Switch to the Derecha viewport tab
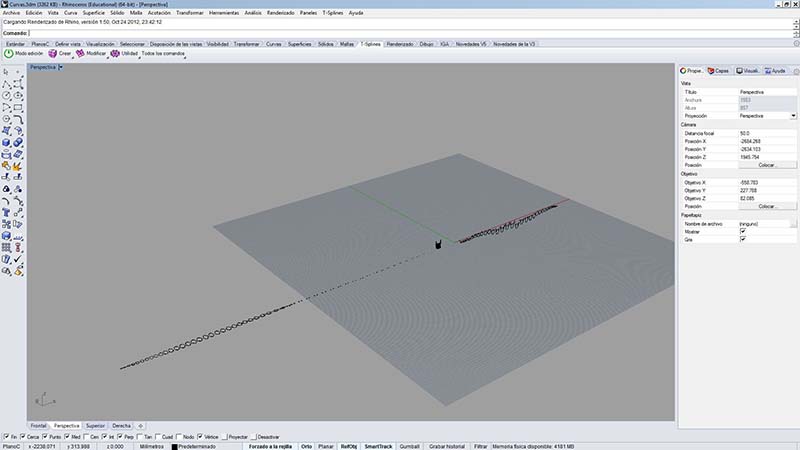The height and width of the screenshot is (450, 800). click(x=121, y=426)
